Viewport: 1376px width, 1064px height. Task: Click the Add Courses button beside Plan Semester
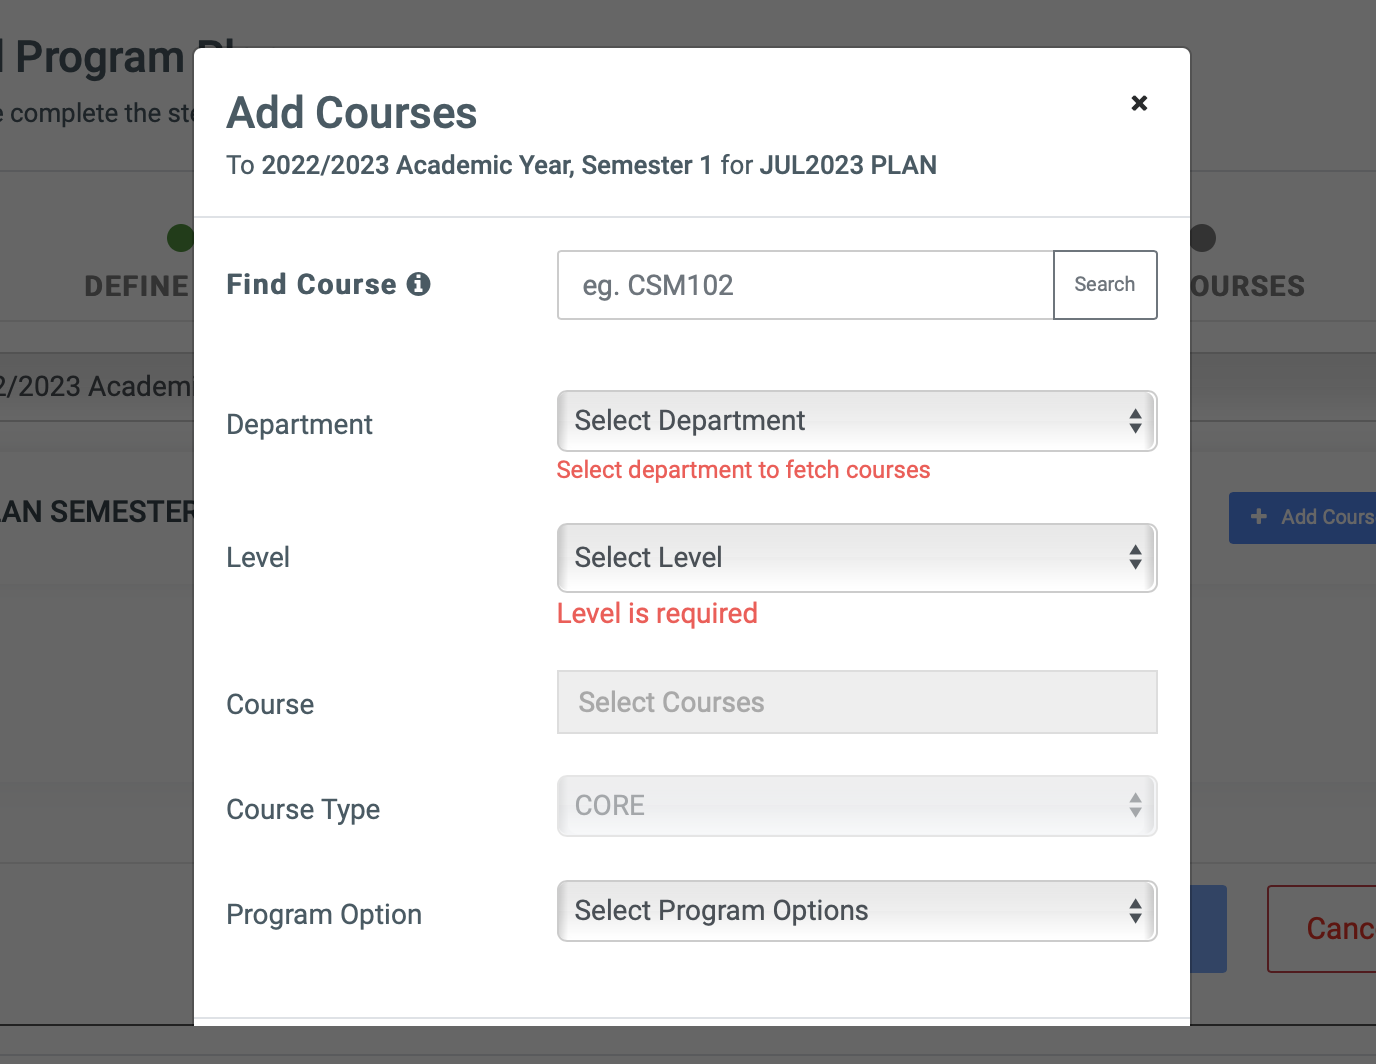point(1310,517)
